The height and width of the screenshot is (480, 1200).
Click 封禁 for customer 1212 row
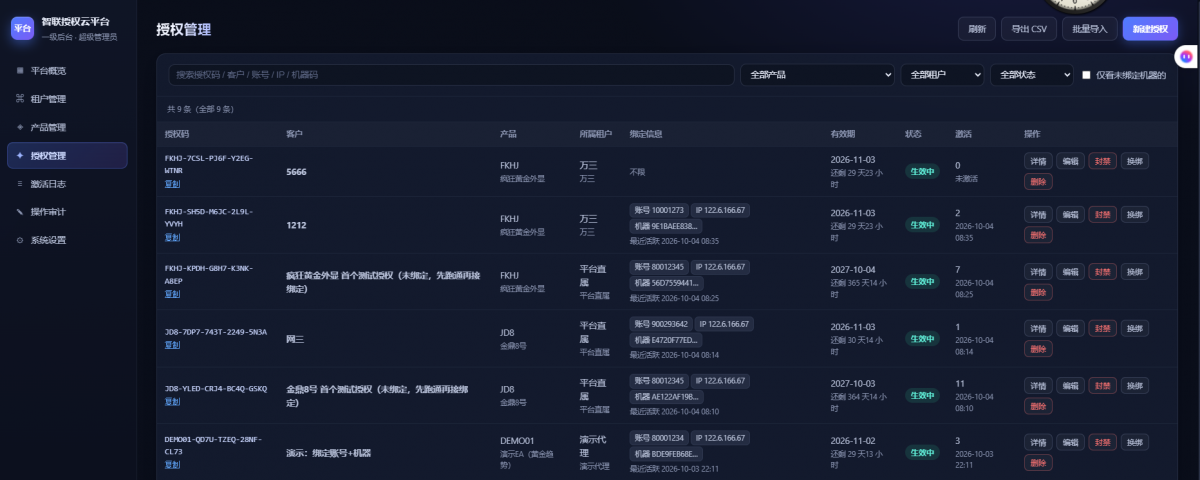point(1102,214)
